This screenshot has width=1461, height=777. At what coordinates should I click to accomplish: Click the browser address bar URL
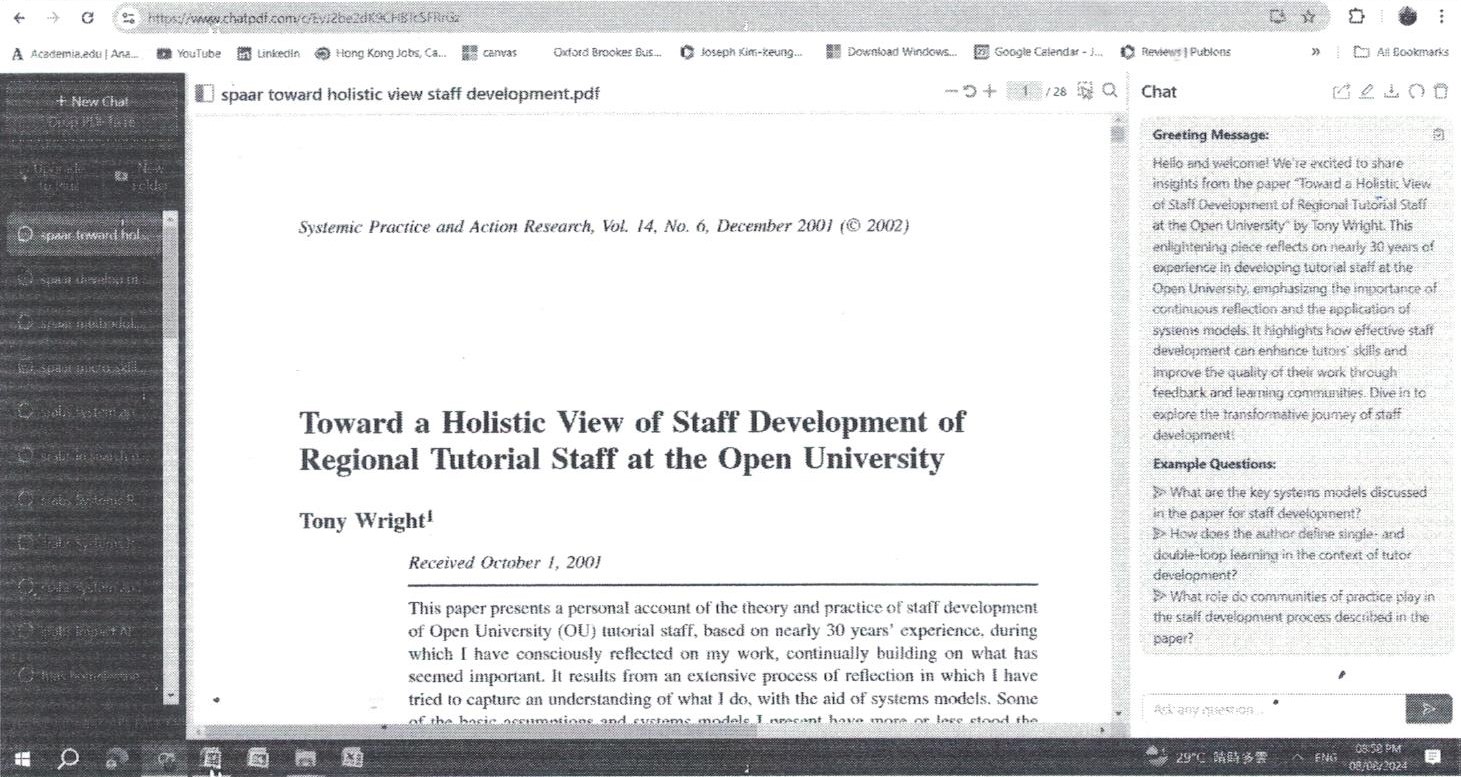tap(305, 17)
